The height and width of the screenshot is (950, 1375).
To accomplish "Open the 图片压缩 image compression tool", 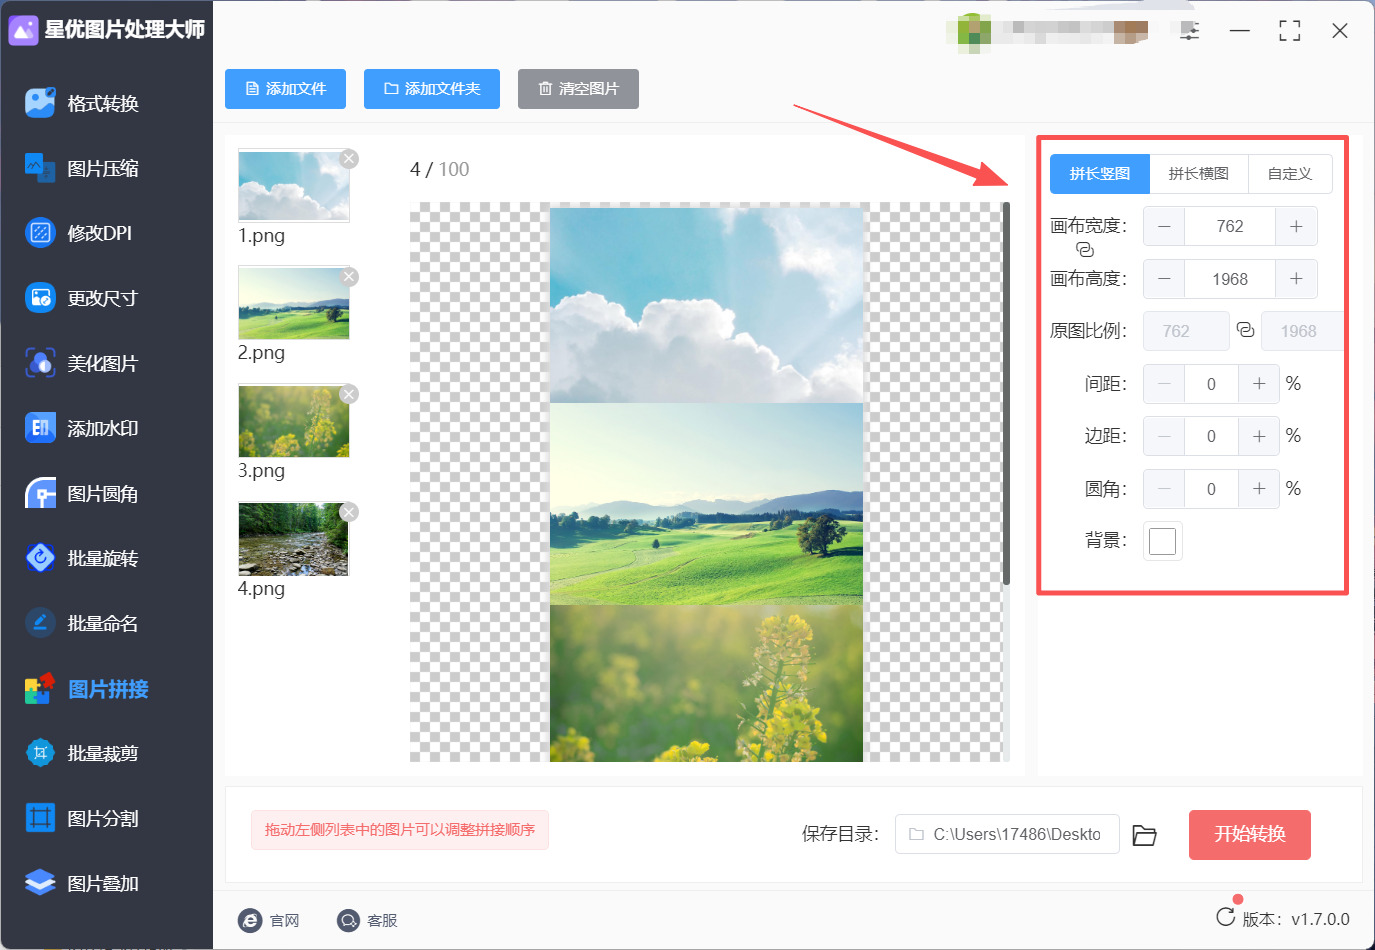I will point(82,168).
